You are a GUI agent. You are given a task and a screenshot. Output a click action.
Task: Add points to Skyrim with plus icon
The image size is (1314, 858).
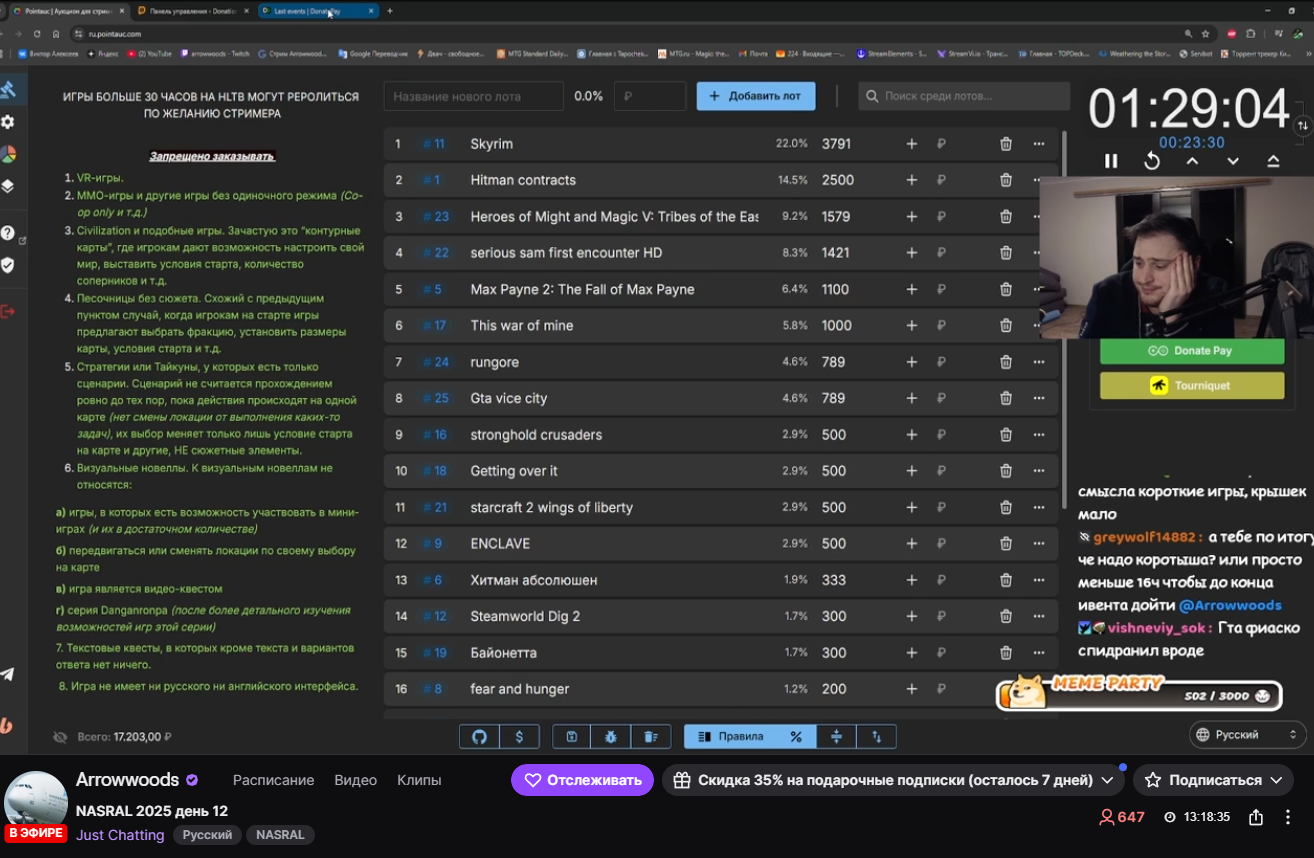click(x=911, y=144)
